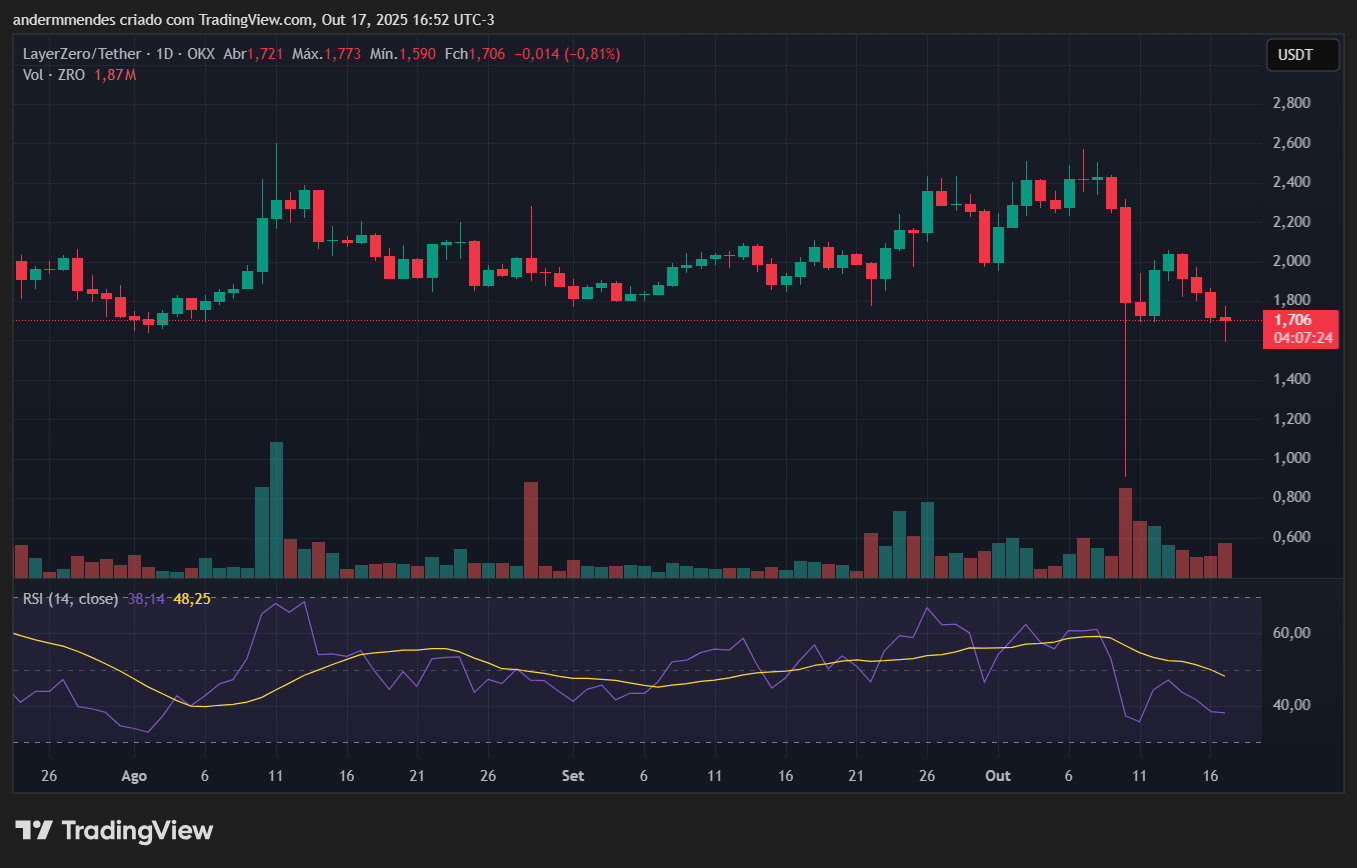Screen dimensions: 1357x868
Task: Click the 04:07:24 candle countdown timer
Action: point(1301,338)
